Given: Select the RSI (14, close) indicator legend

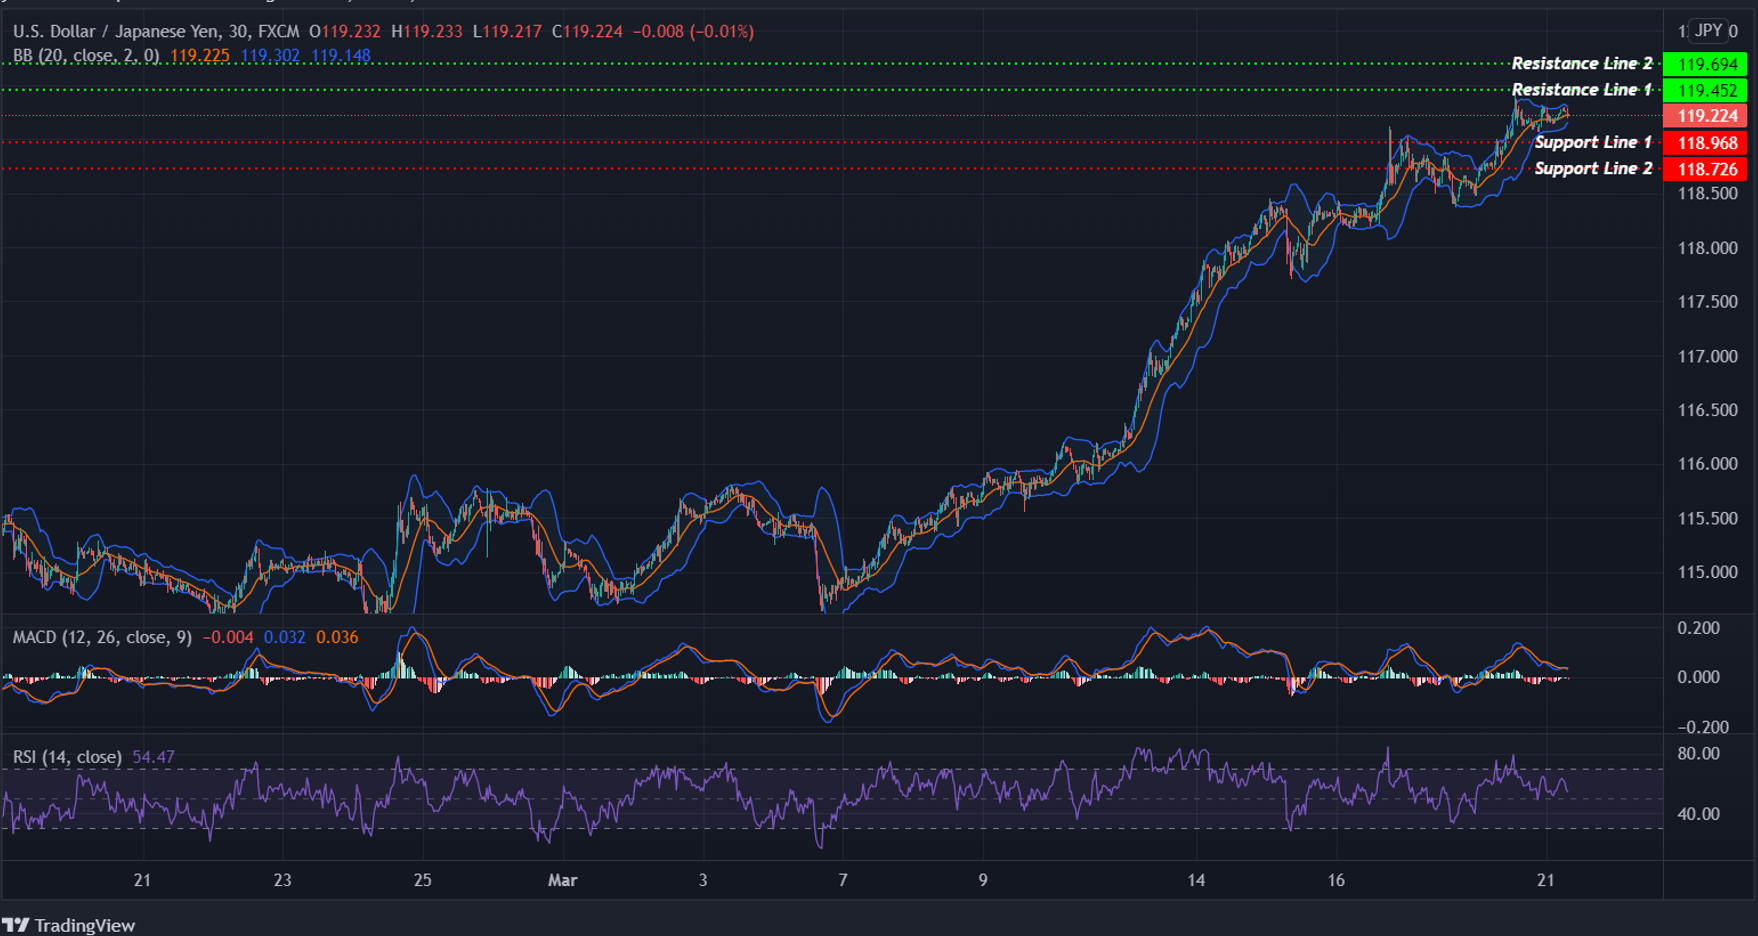Looking at the screenshot, I should 65,757.
